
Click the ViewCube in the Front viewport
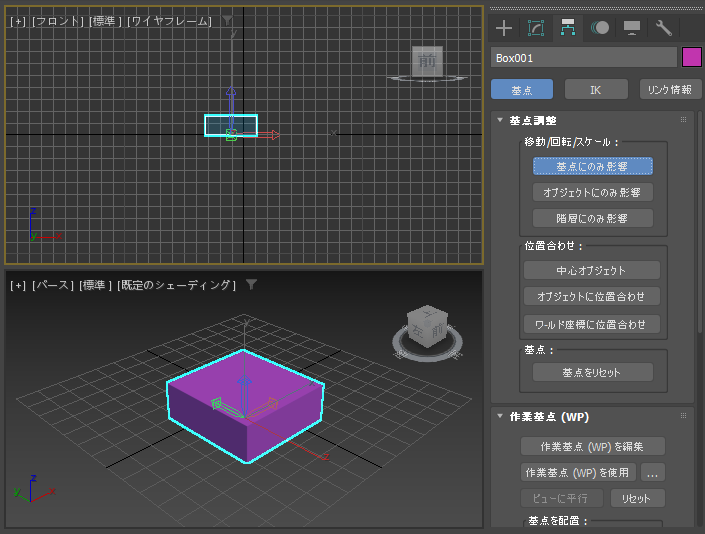427,62
